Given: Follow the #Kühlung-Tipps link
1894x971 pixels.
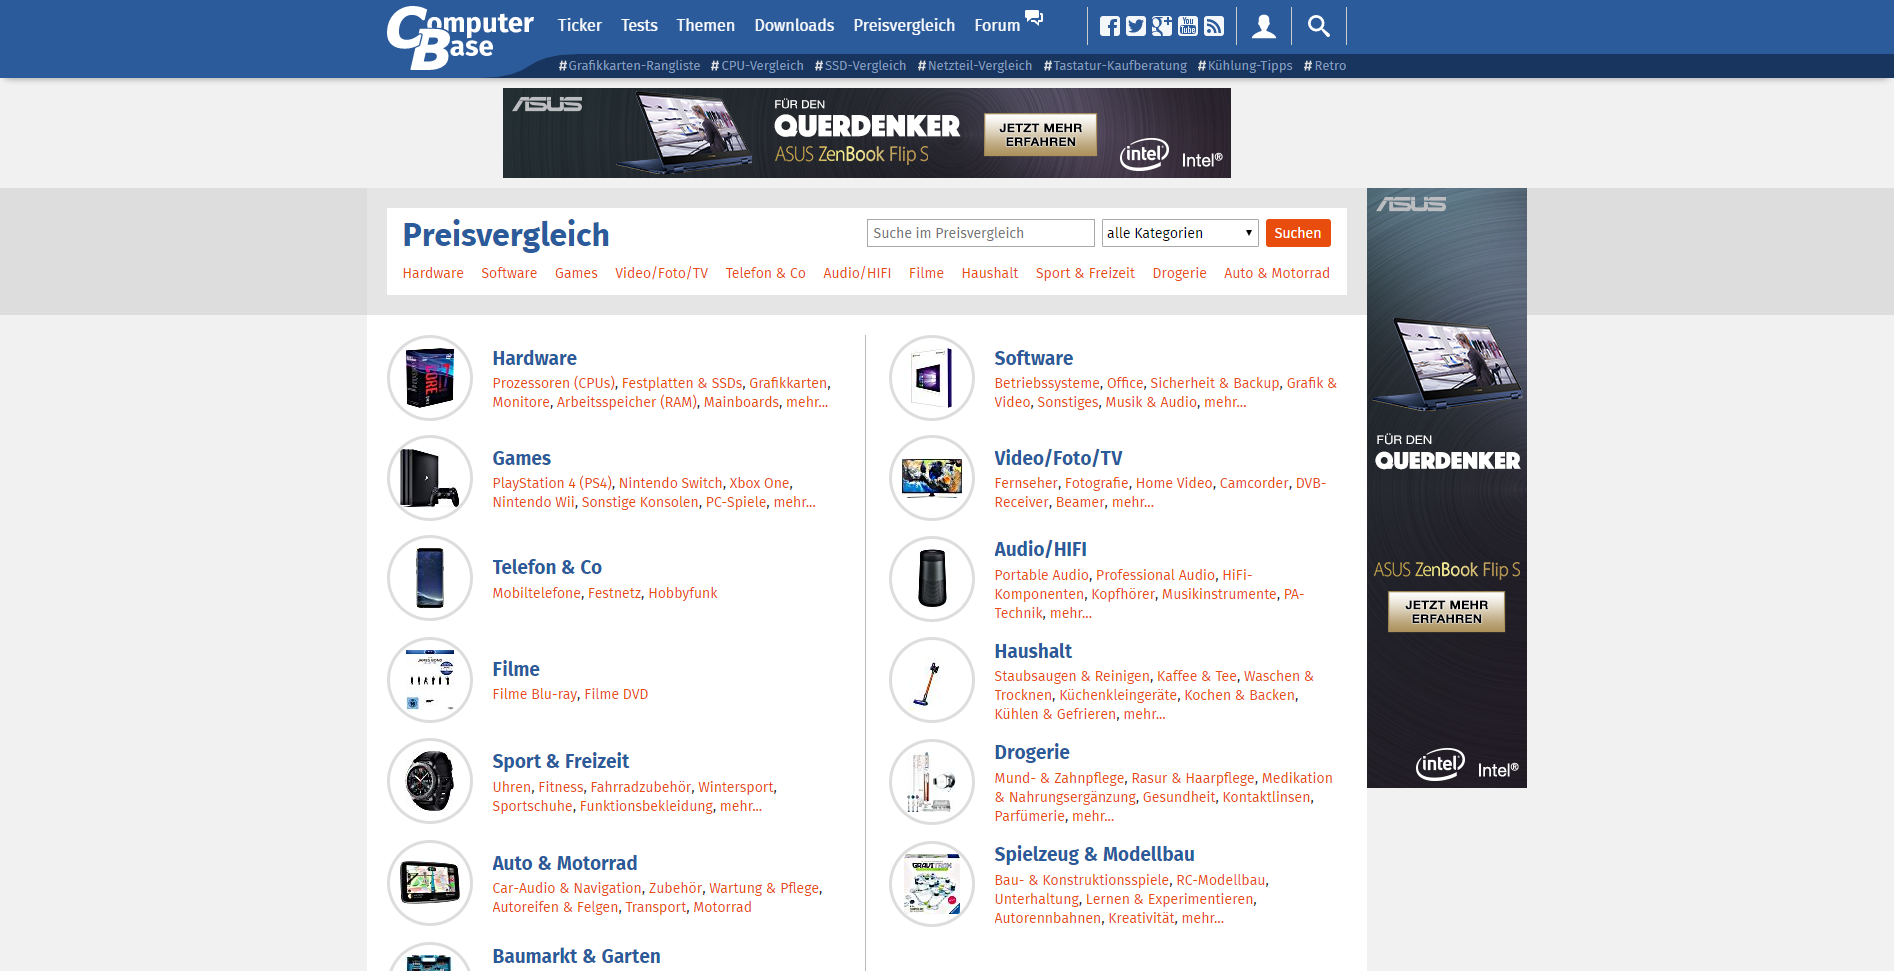Looking at the screenshot, I should tap(1245, 66).
